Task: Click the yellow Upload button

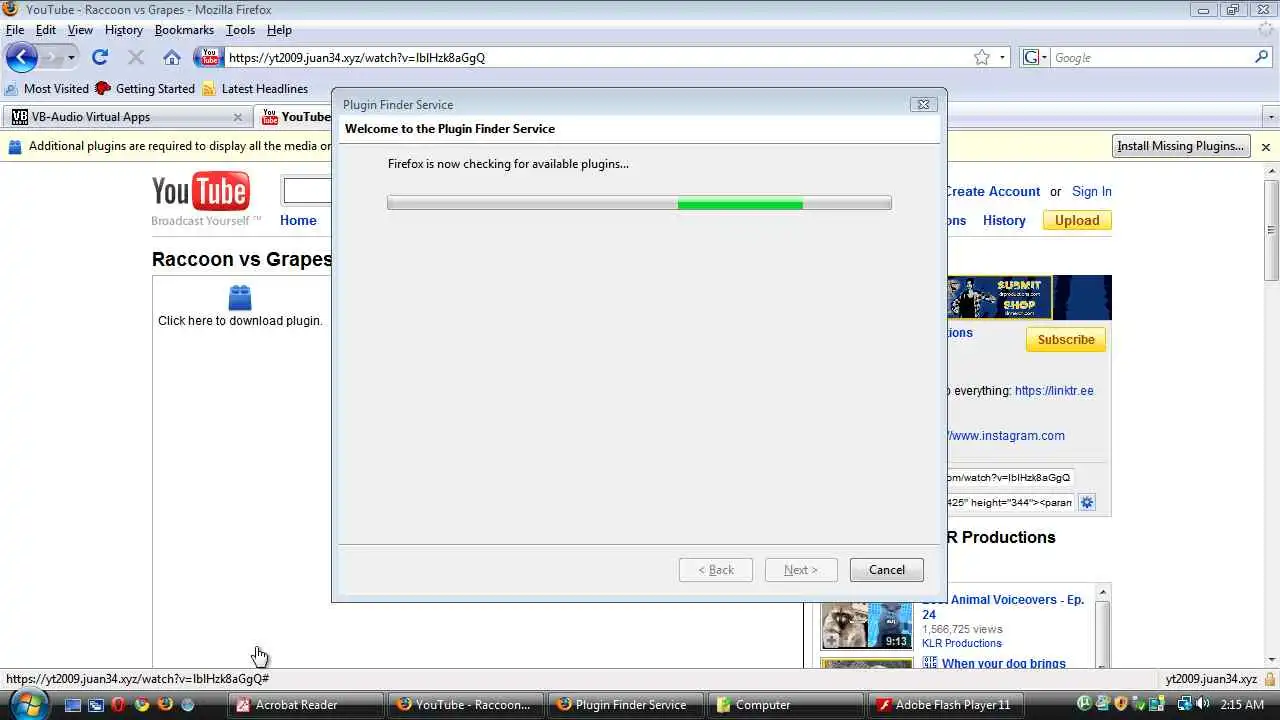Action: tap(1077, 220)
